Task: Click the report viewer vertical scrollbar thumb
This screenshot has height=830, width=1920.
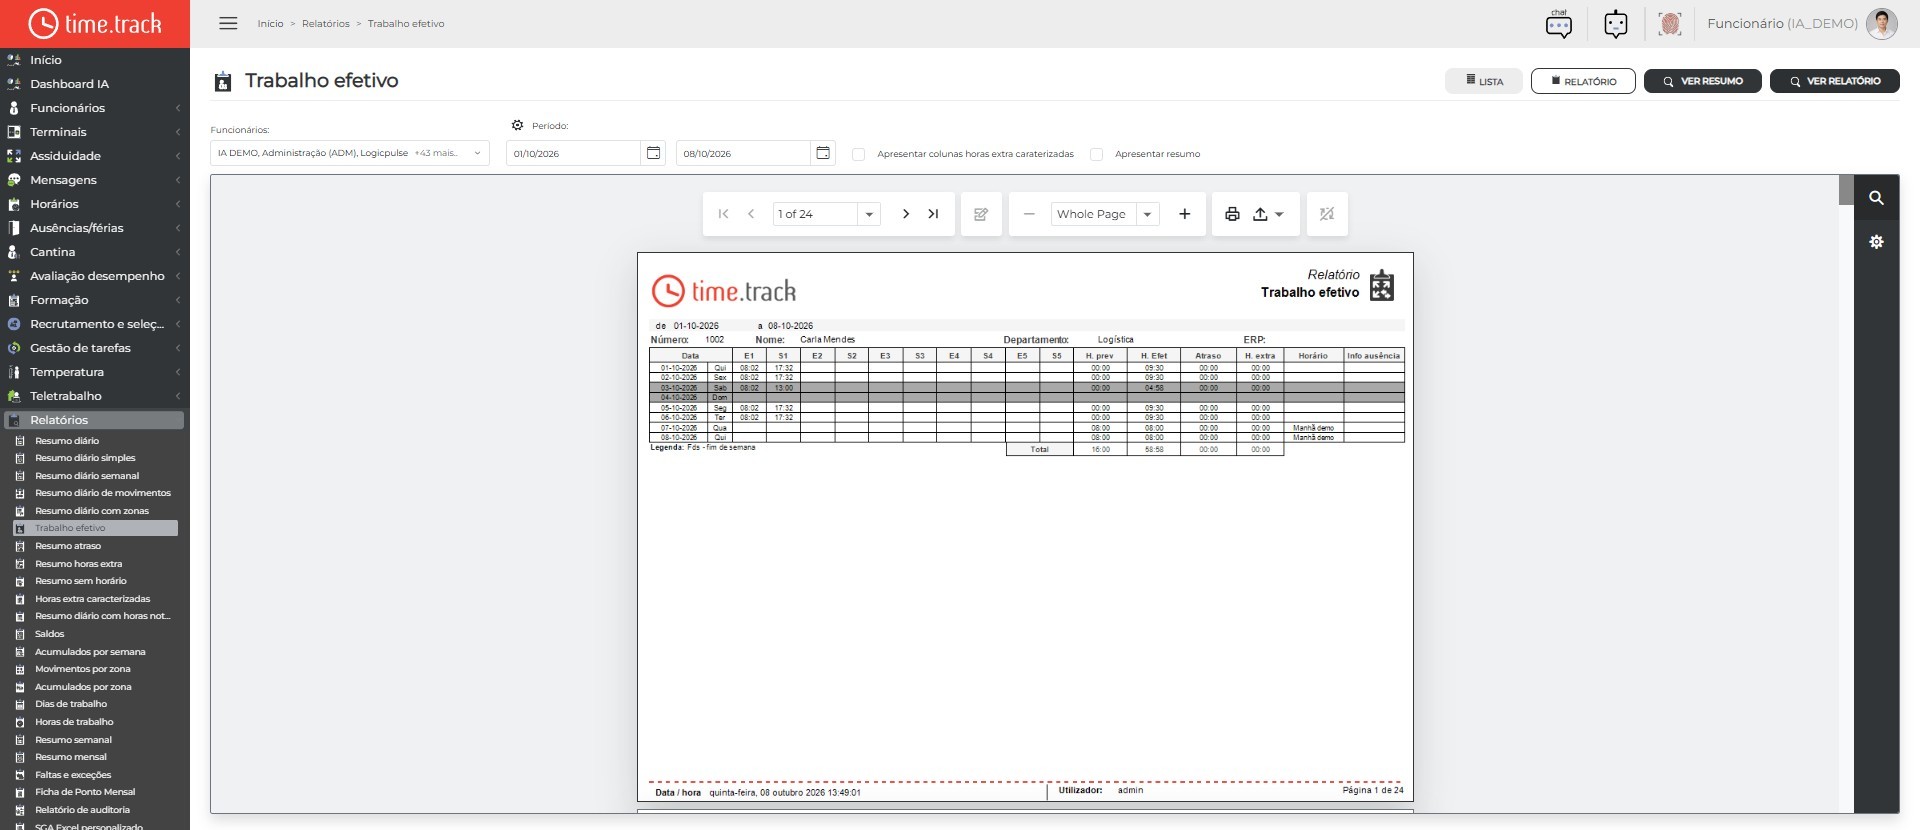Action: (1846, 190)
